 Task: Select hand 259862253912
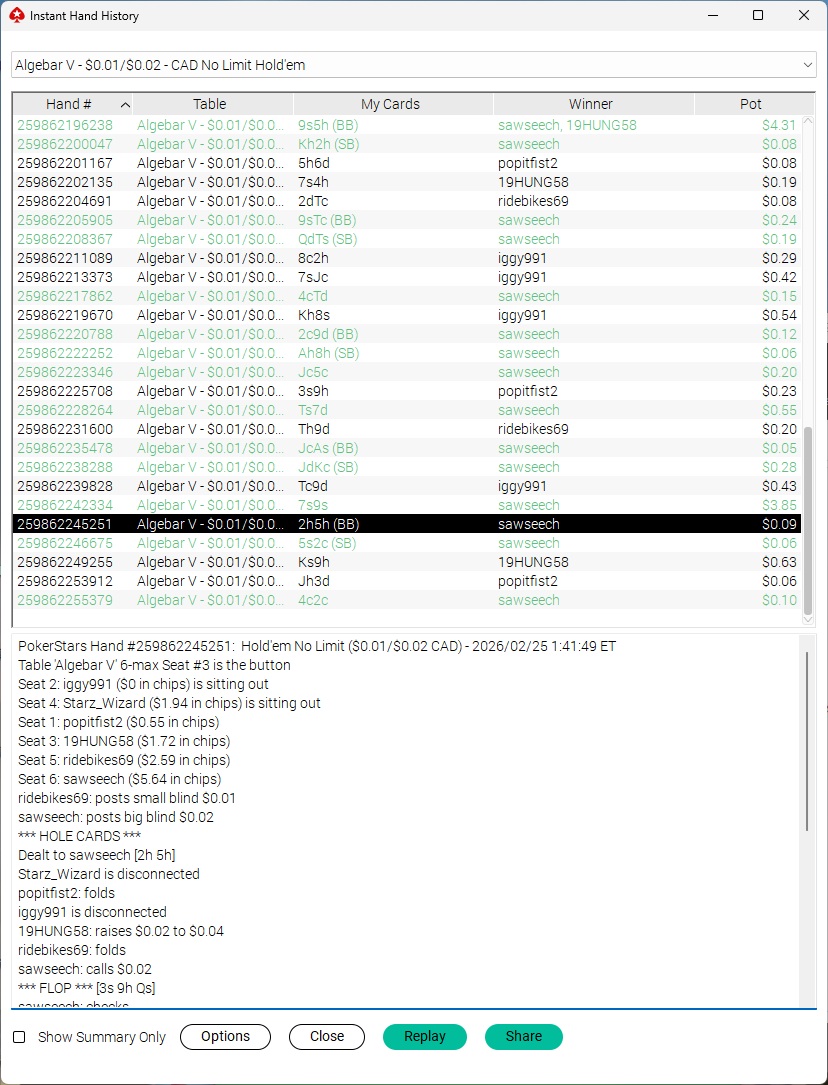[x=407, y=581]
